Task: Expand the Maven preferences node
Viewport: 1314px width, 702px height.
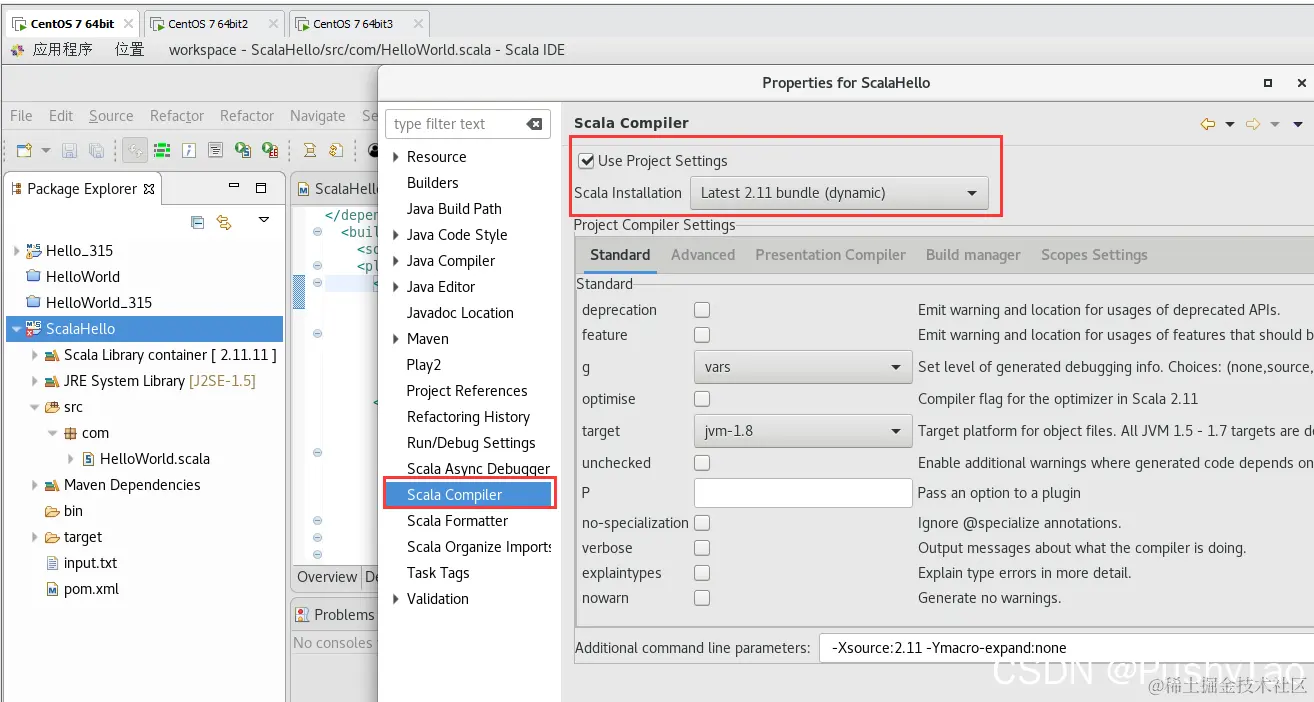Action: pyautogui.click(x=396, y=339)
